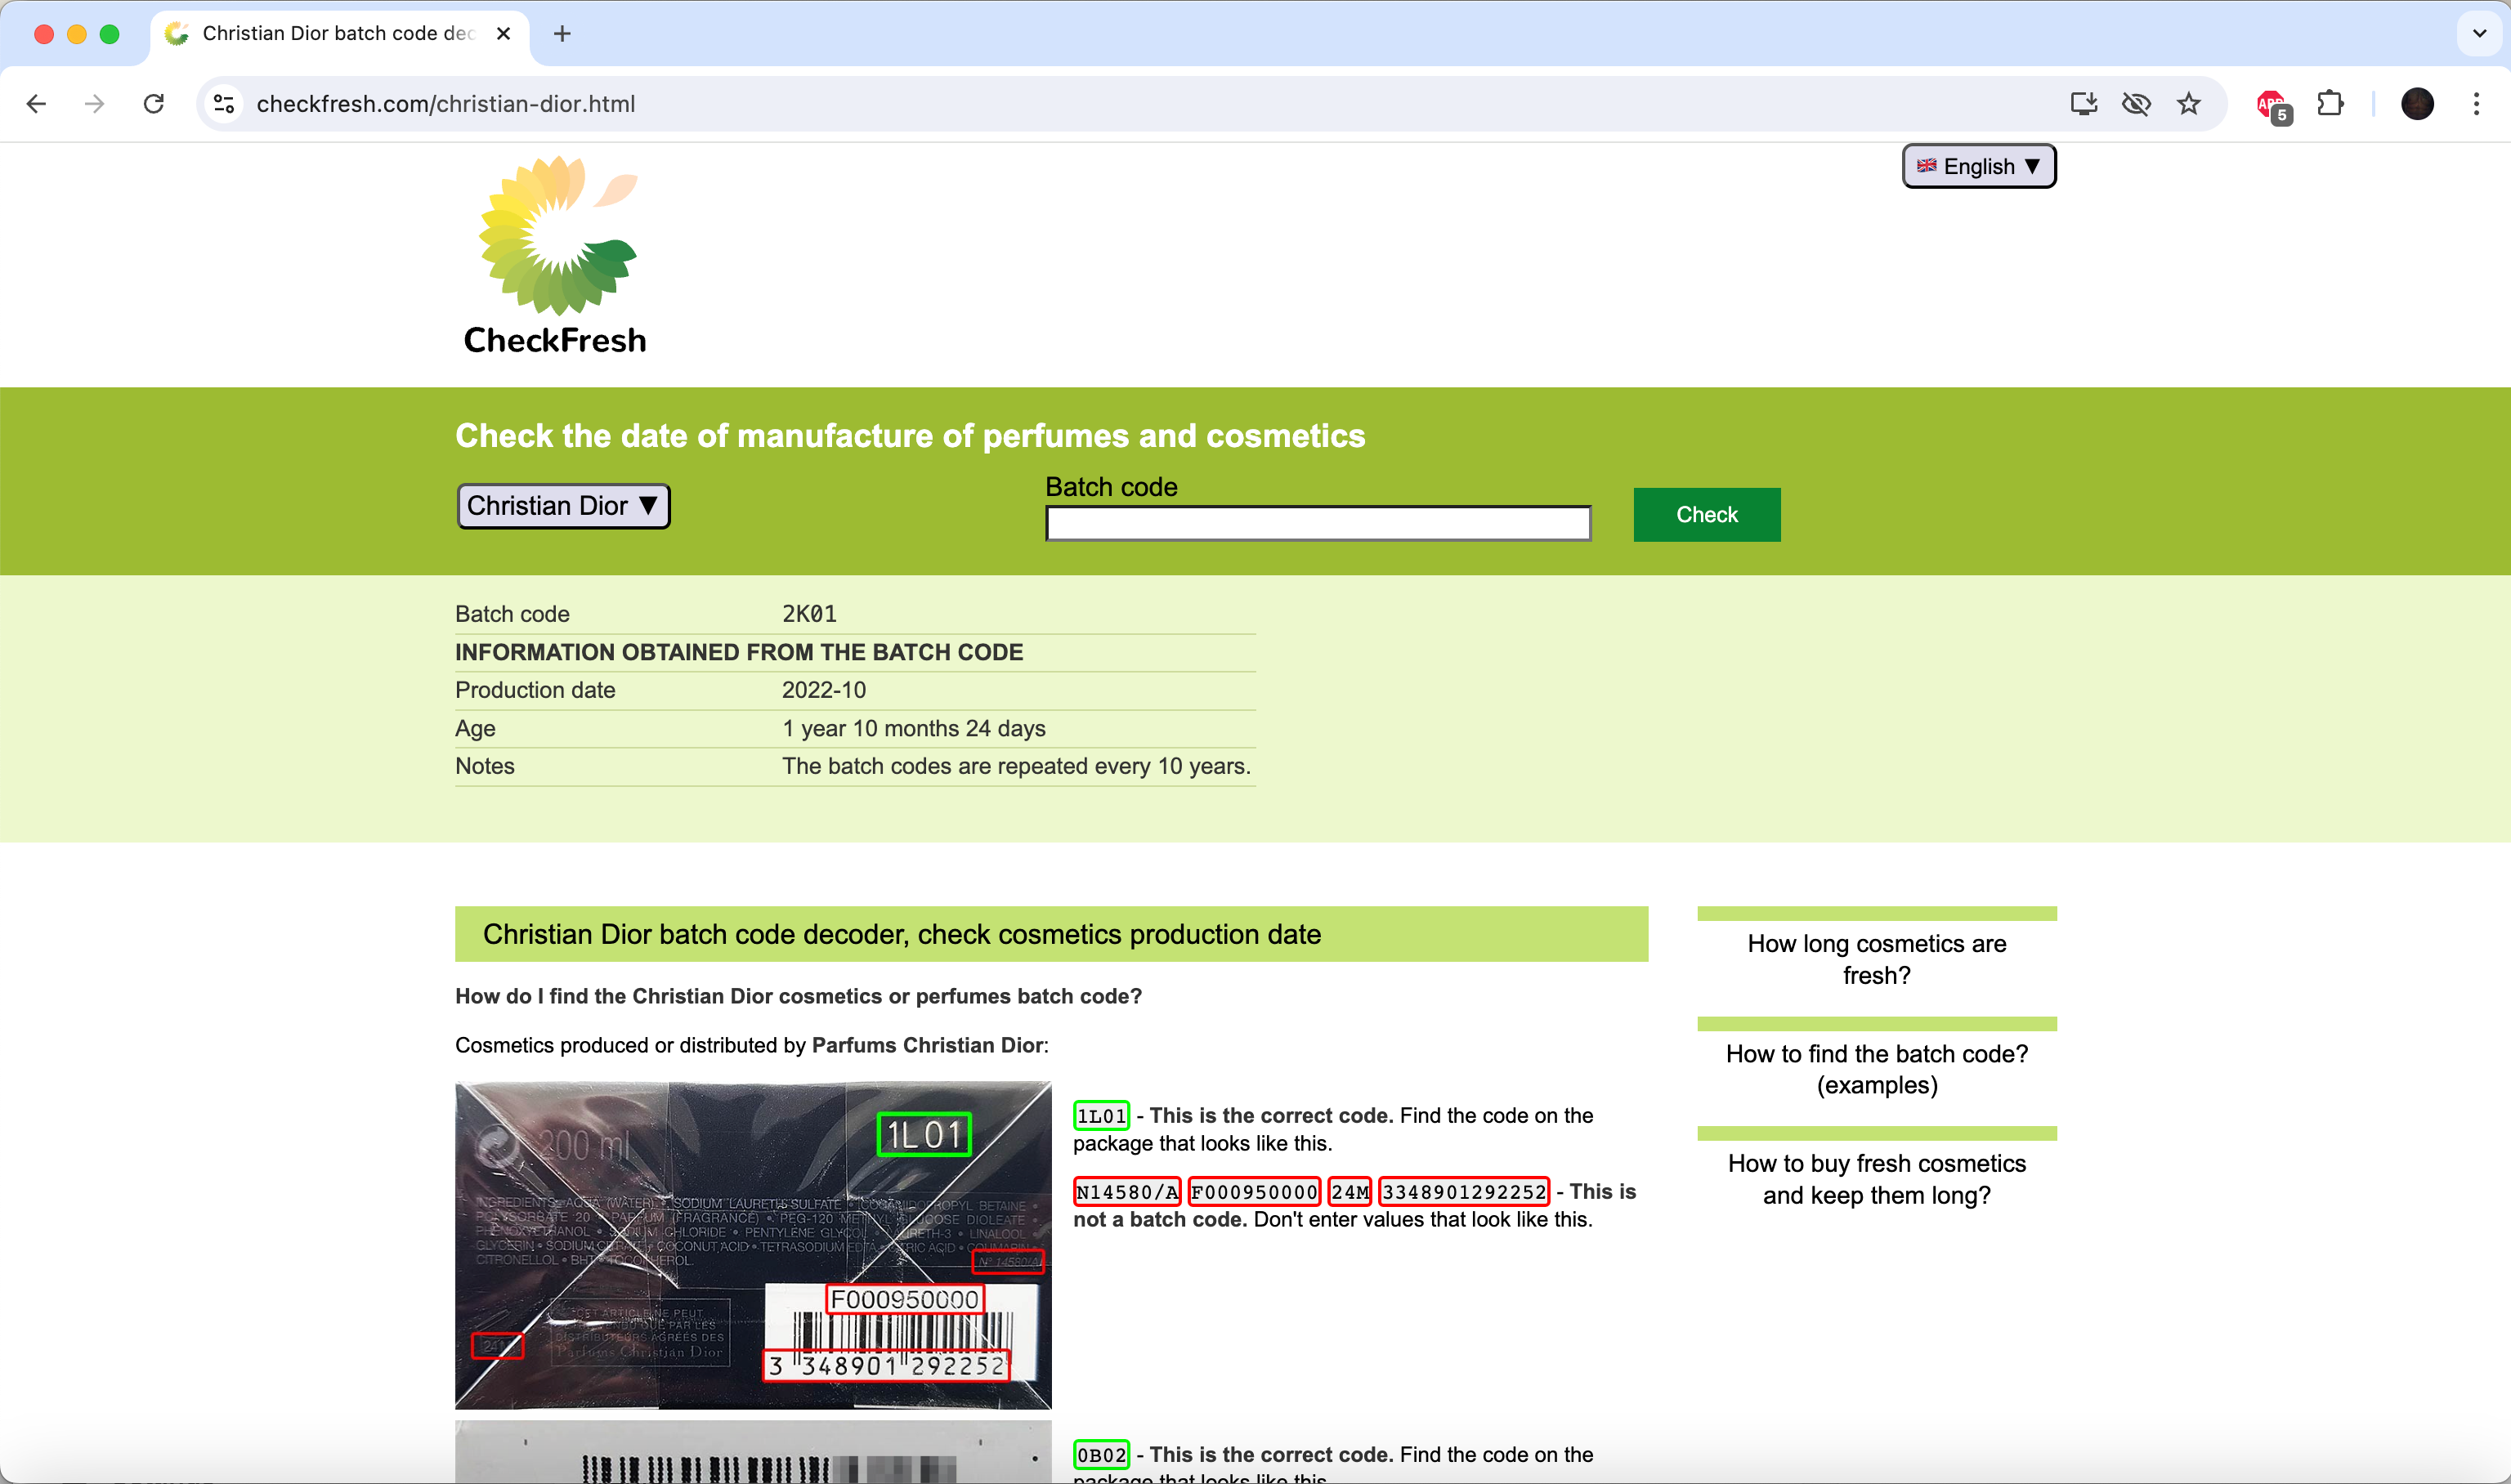Open the English language dropdown
Image resolution: width=2511 pixels, height=1484 pixels.
[x=1978, y=166]
